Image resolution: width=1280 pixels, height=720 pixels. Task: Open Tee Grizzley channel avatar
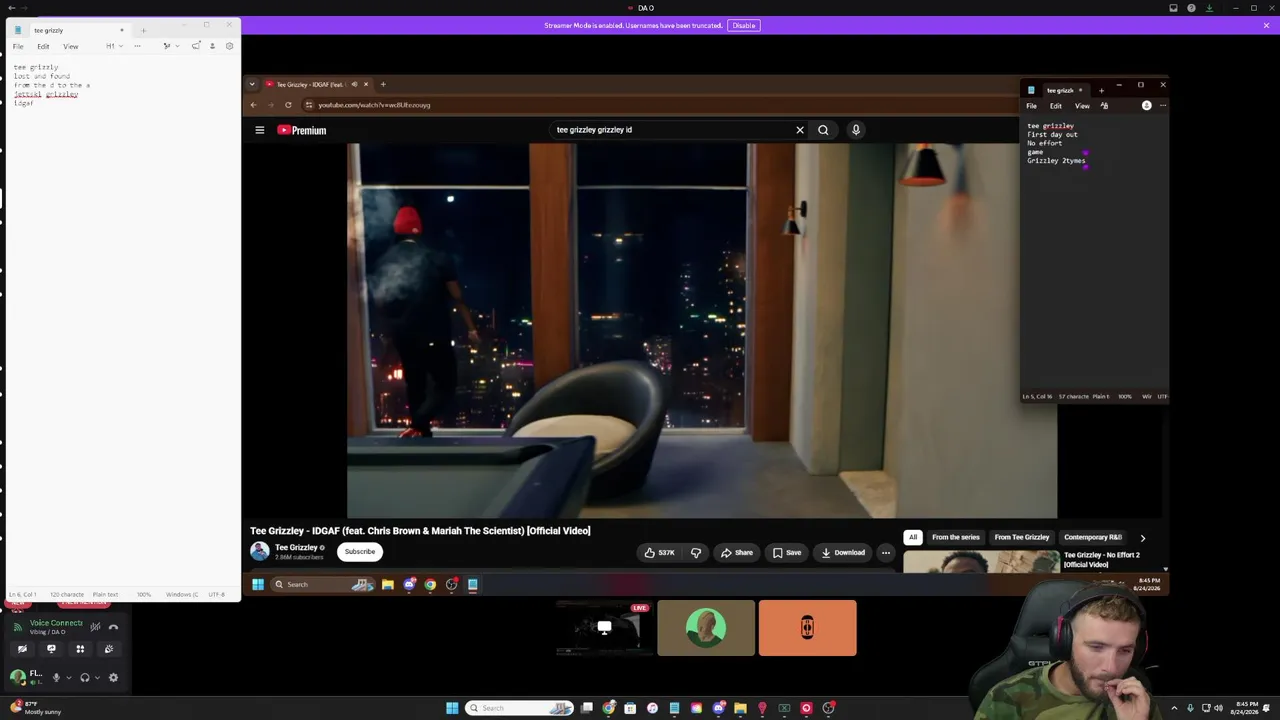click(x=260, y=551)
